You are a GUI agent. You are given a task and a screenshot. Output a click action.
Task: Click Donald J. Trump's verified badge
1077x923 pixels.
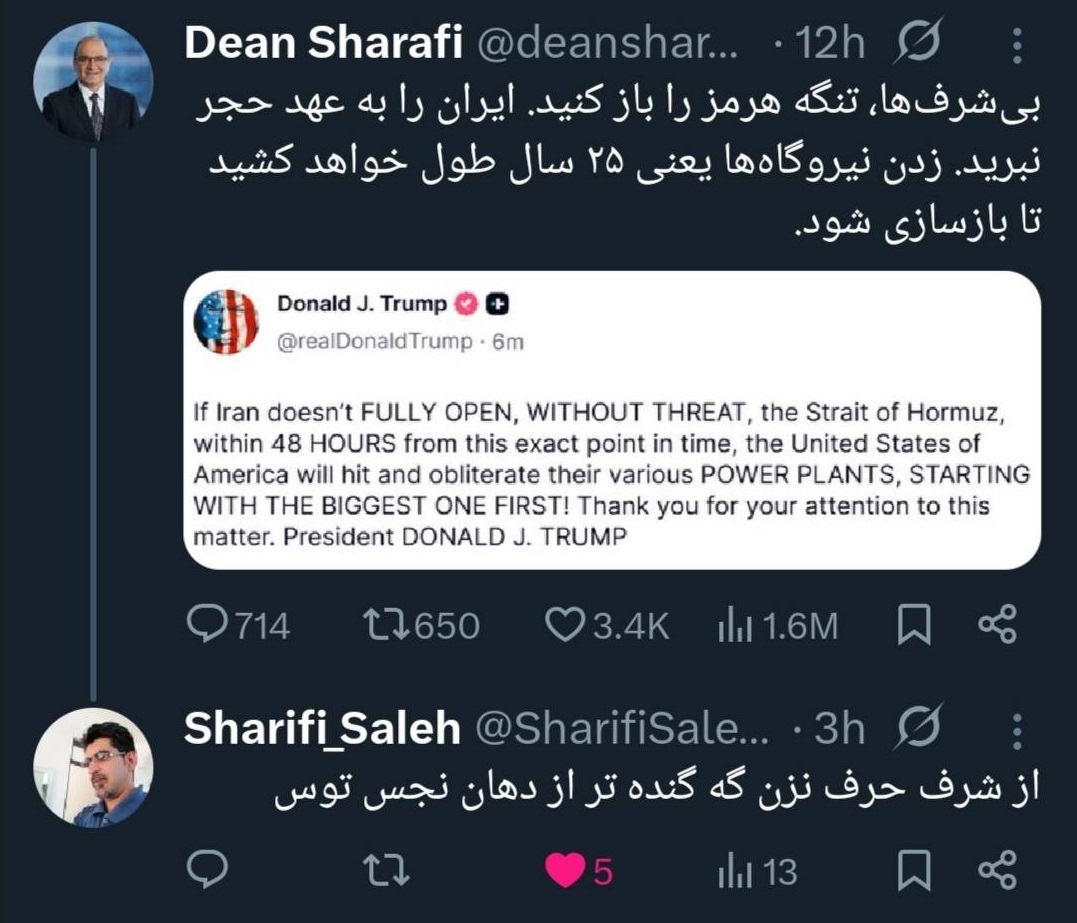(x=464, y=302)
